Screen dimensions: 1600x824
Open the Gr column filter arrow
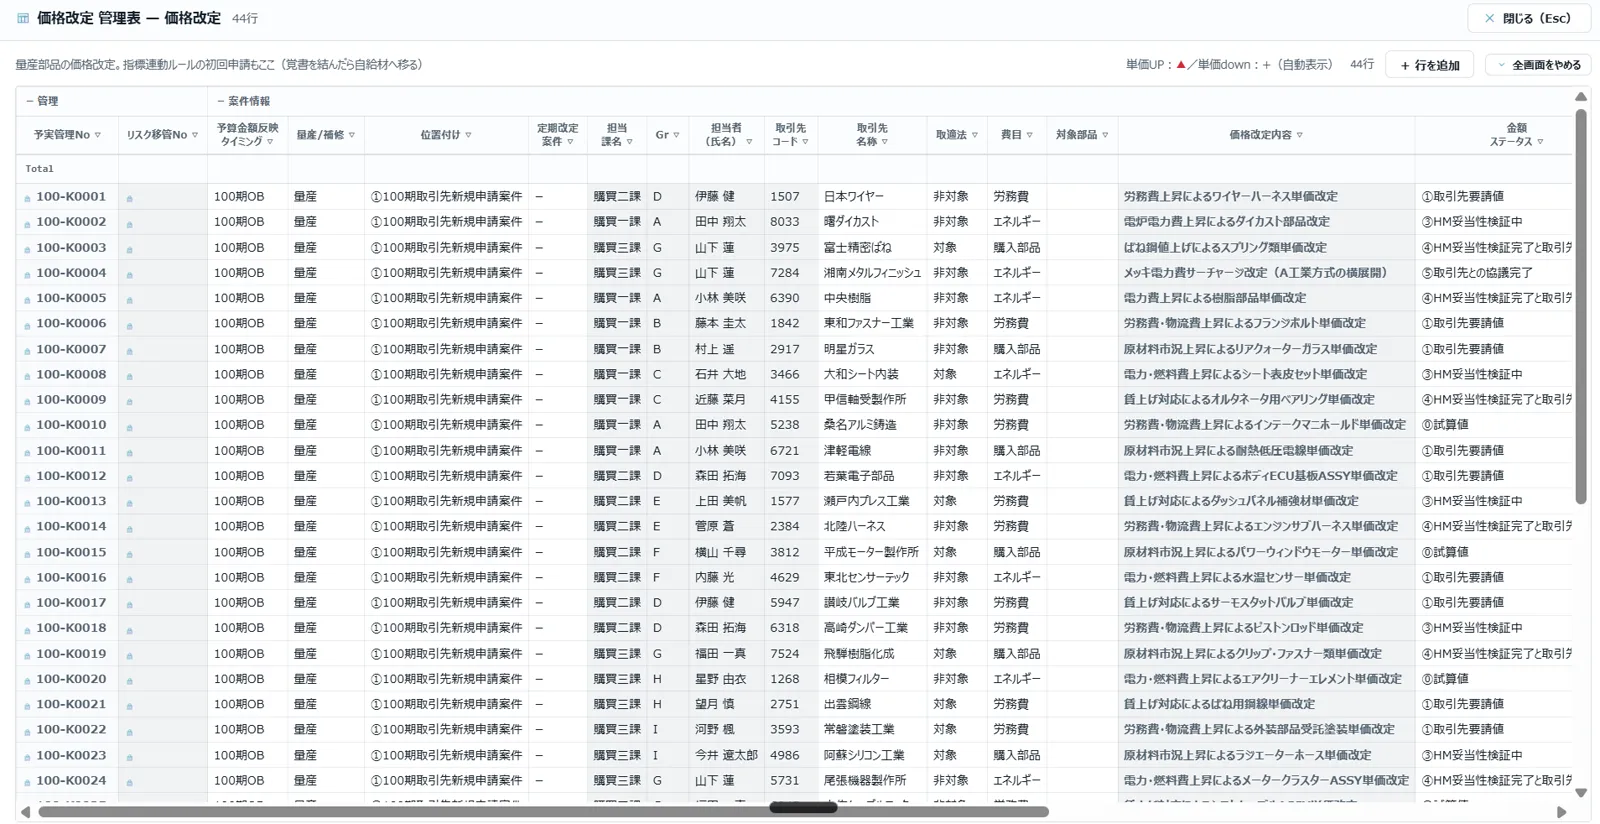click(677, 135)
